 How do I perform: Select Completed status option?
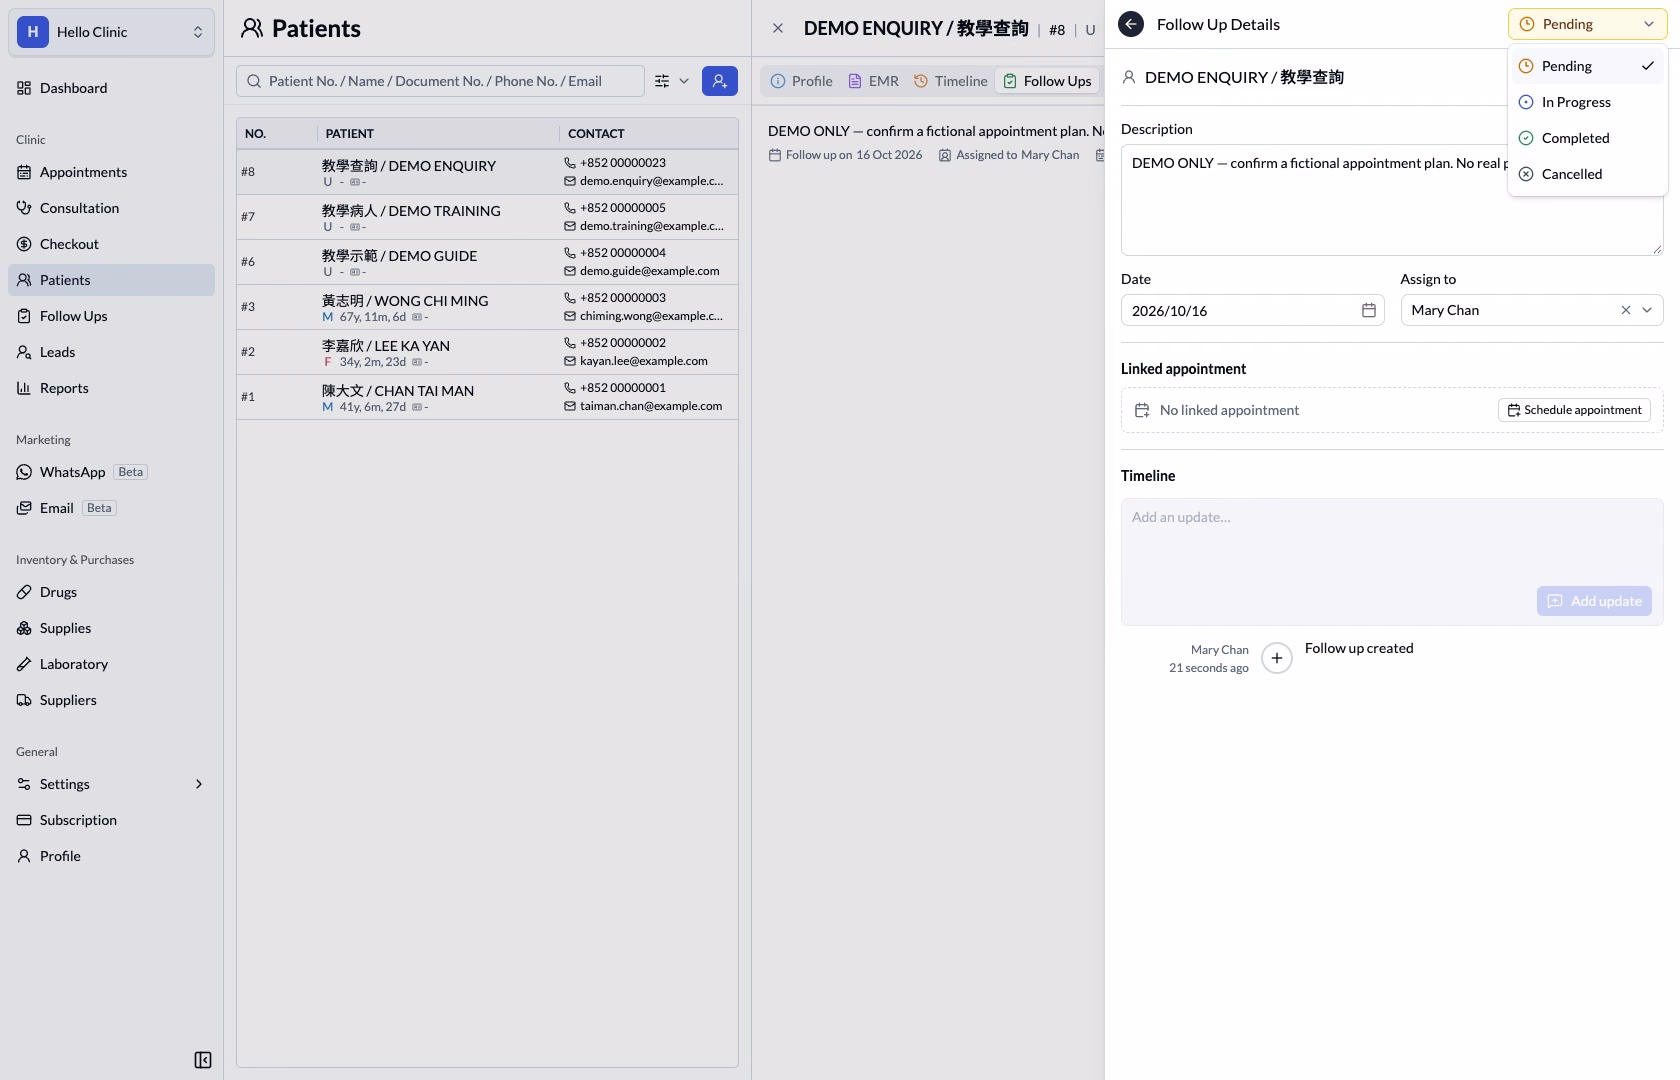point(1587,138)
